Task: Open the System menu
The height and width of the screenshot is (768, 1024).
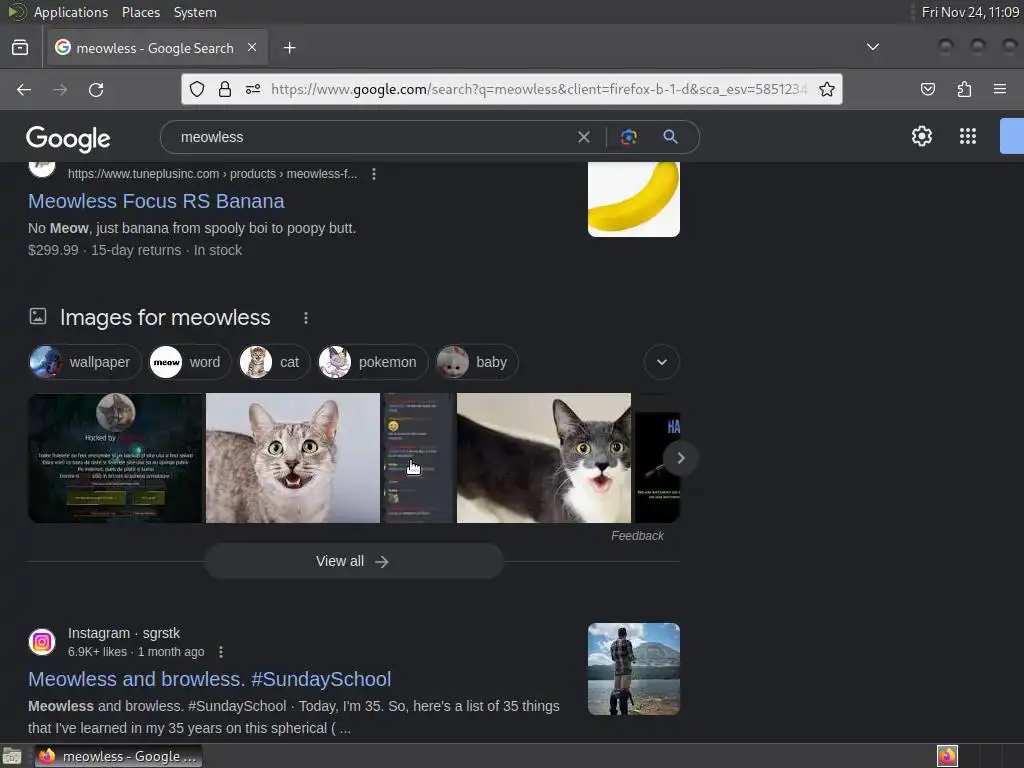Action: (195, 12)
